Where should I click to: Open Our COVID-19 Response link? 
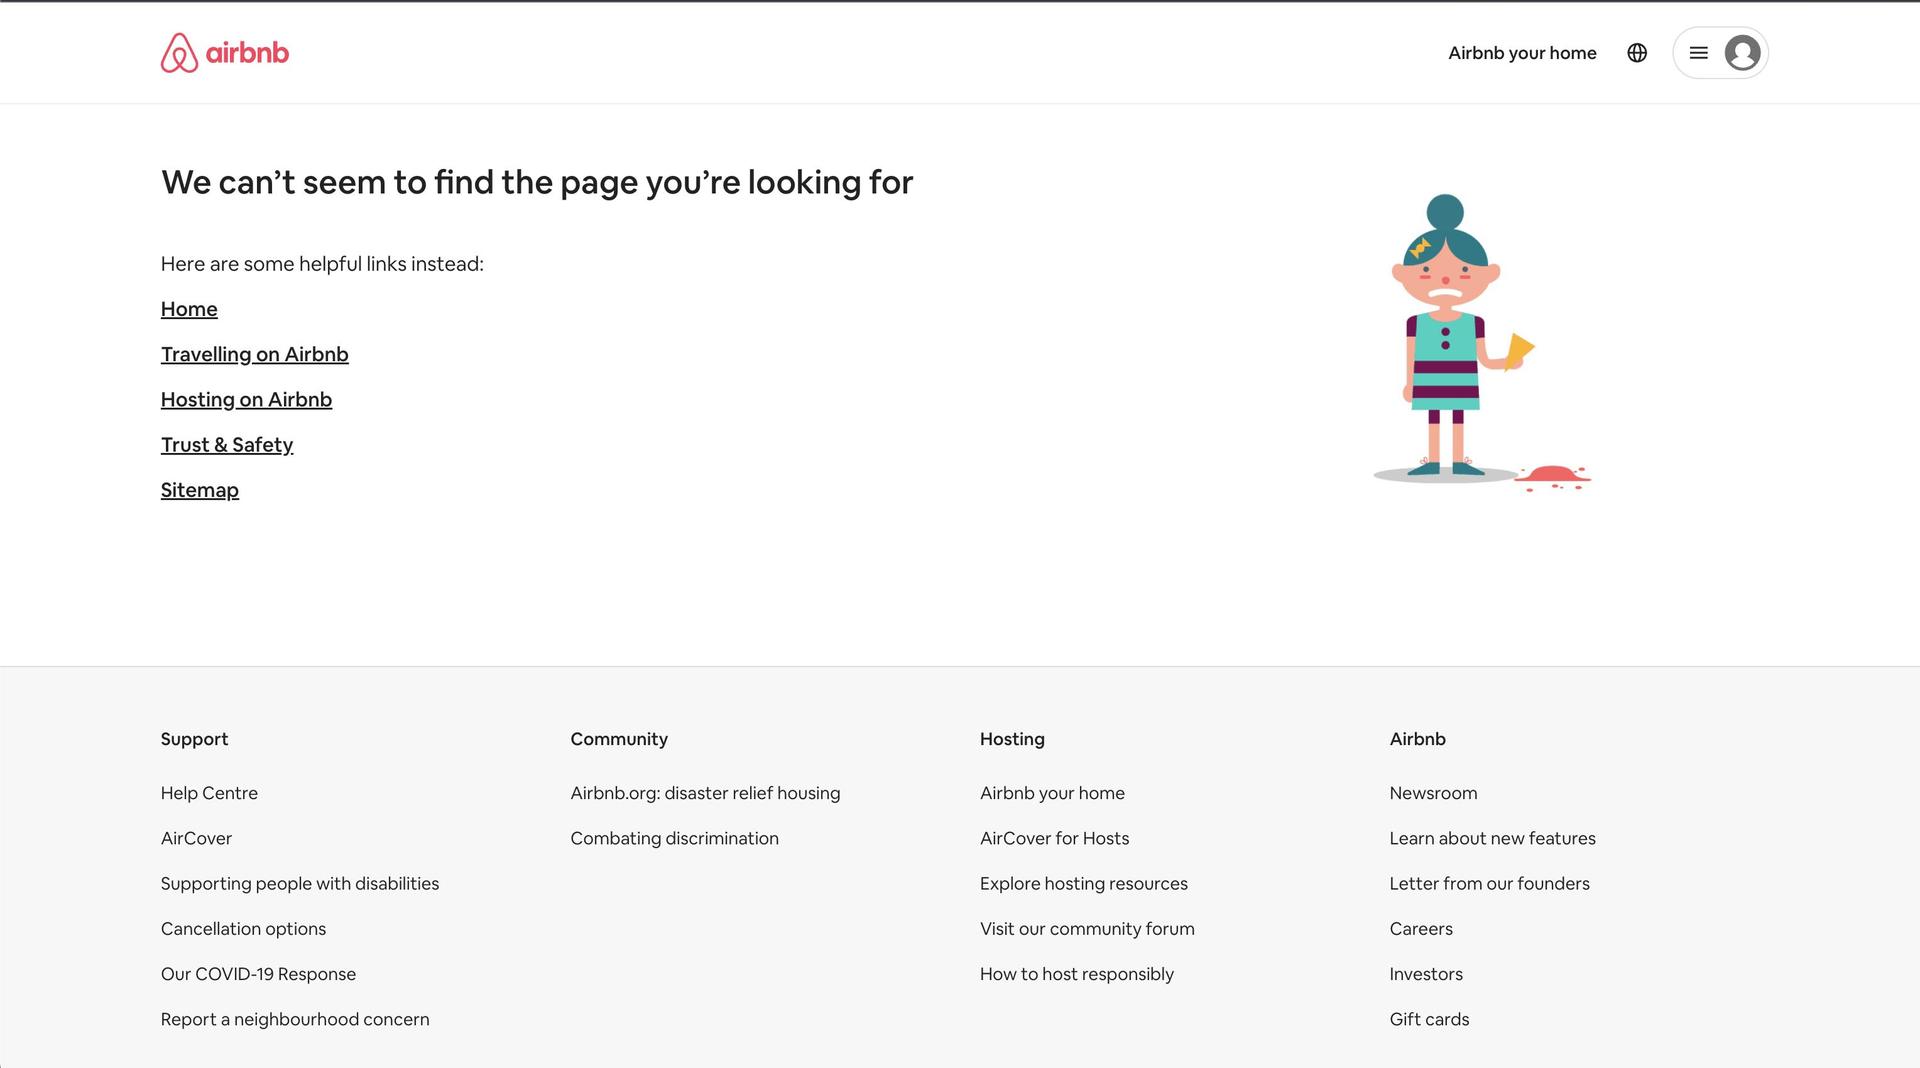258,974
